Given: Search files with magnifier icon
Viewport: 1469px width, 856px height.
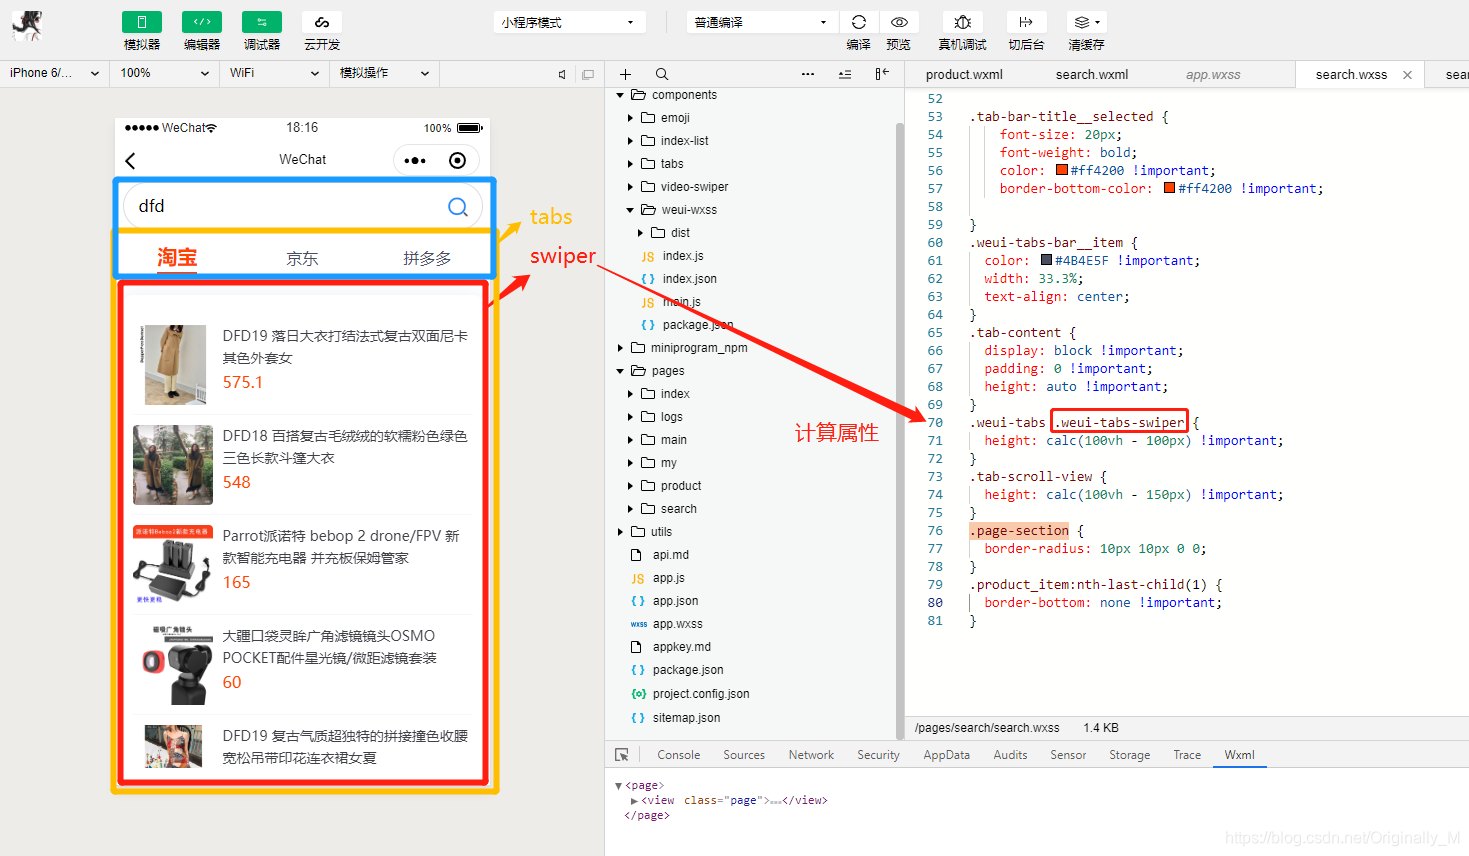Looking at the screenshot, I should click(662, 74).
